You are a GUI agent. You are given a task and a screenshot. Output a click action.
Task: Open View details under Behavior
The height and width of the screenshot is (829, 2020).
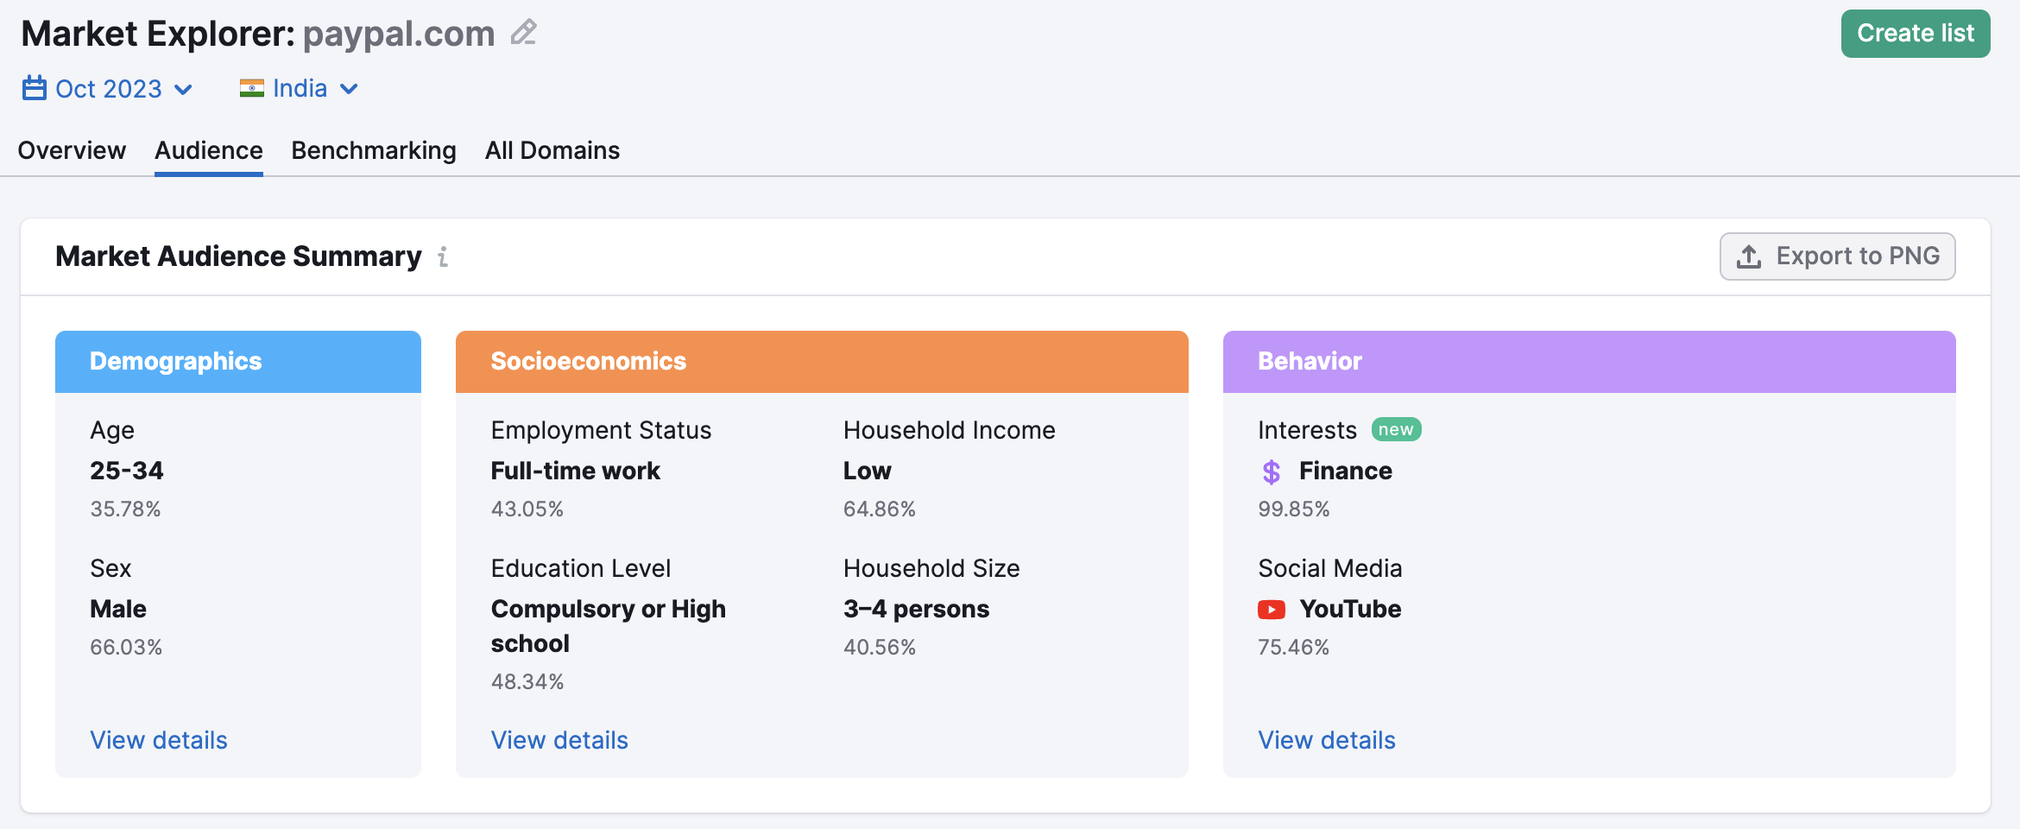pyautogui.click(x=1326, y=740)
